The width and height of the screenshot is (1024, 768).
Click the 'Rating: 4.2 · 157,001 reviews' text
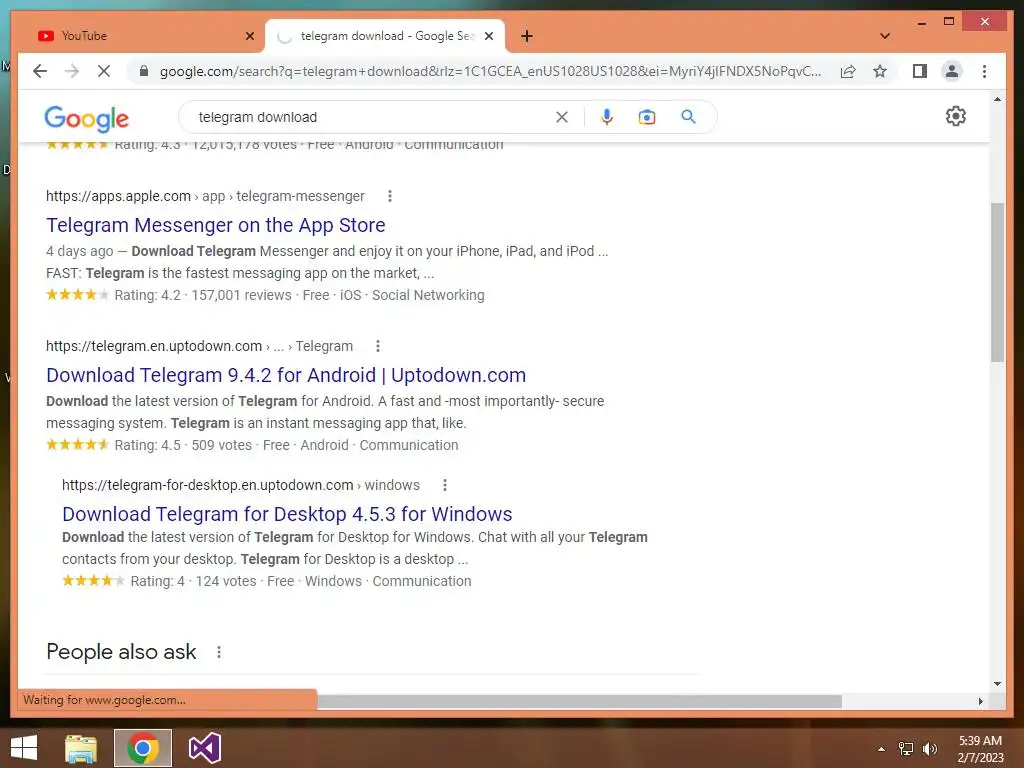pos(203,295)
